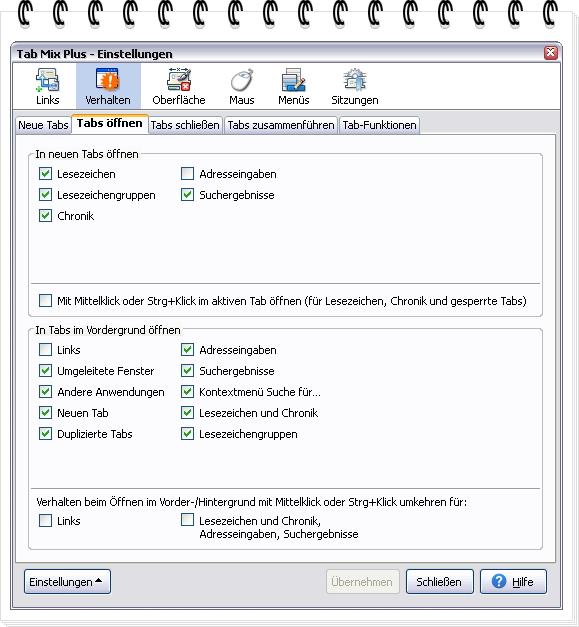Toggle Lesezeichen und Chronik foreground checkbox

point(187,412)
